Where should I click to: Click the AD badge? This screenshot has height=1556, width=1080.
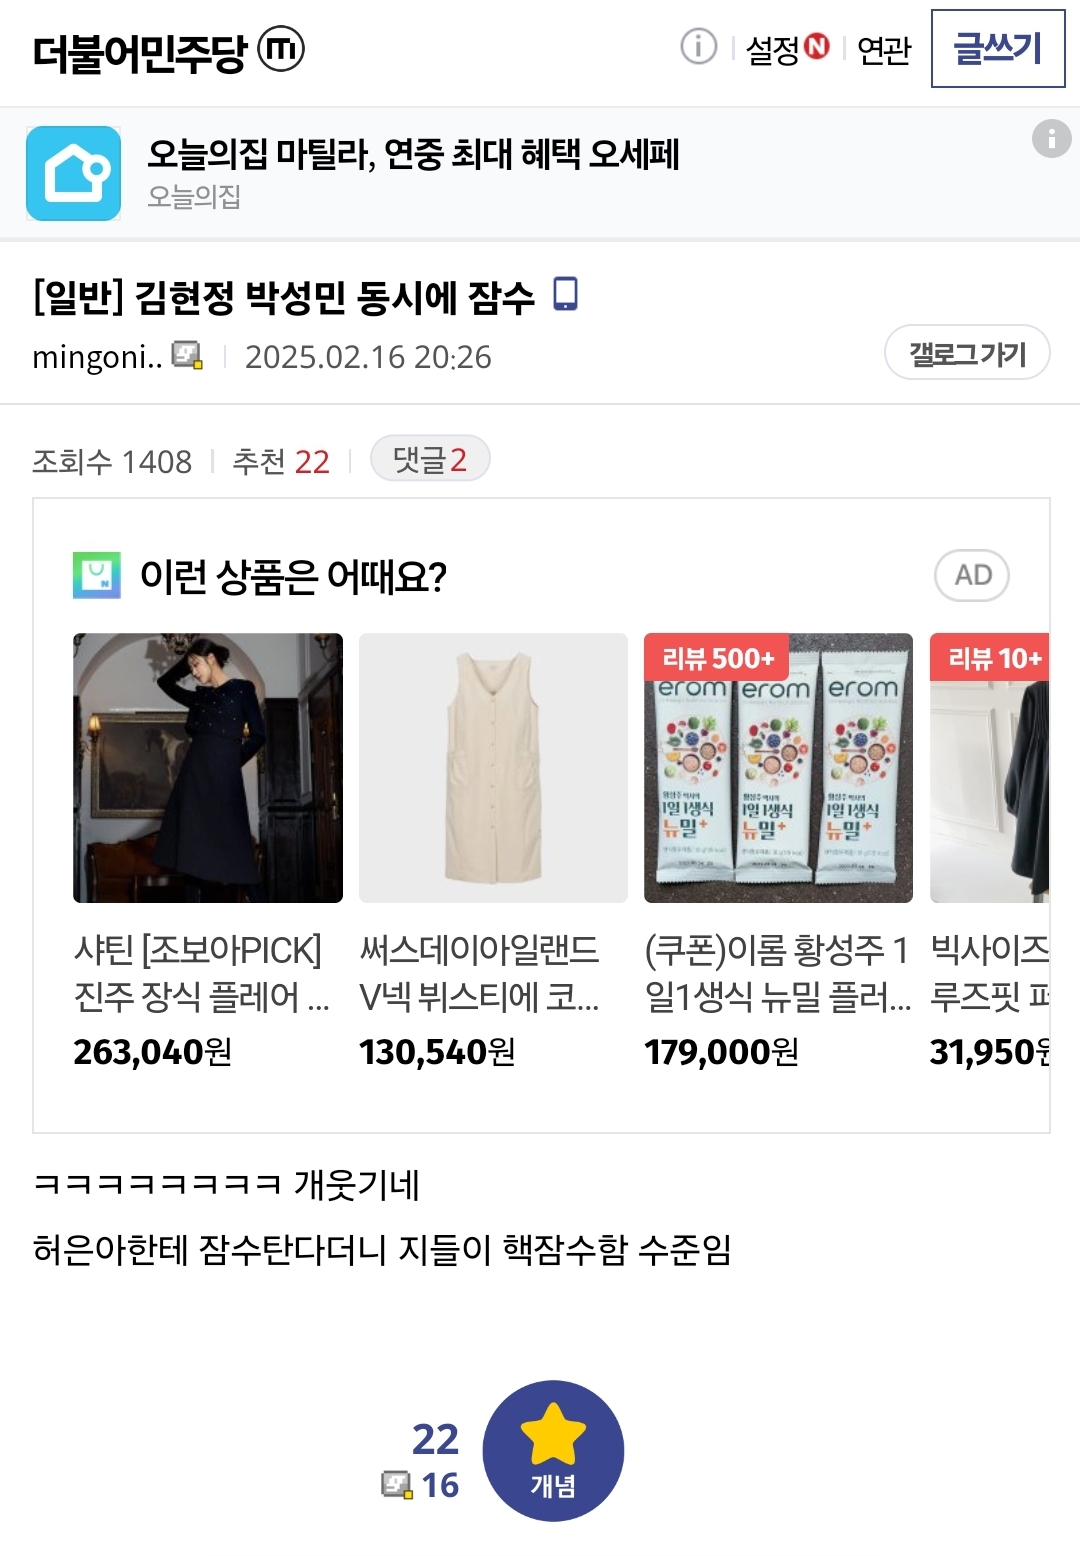pyautogui.click(x=972, y=575)
